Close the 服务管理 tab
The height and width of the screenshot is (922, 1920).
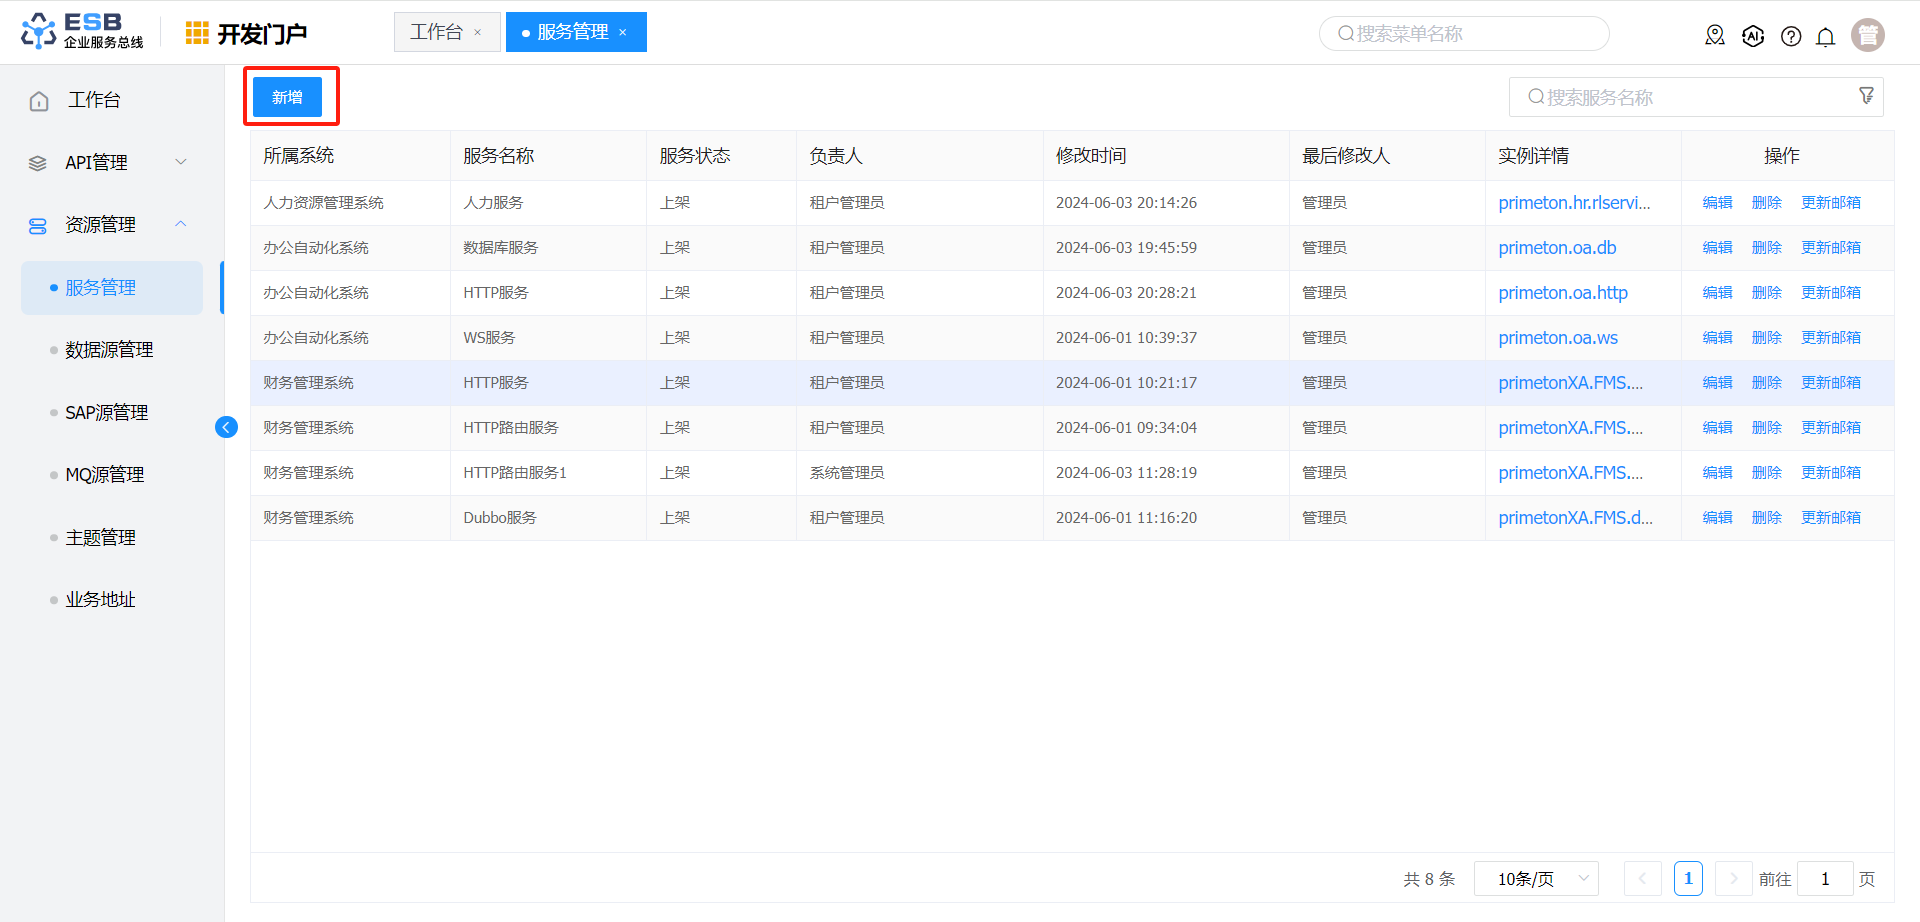[x=623, y=33]
